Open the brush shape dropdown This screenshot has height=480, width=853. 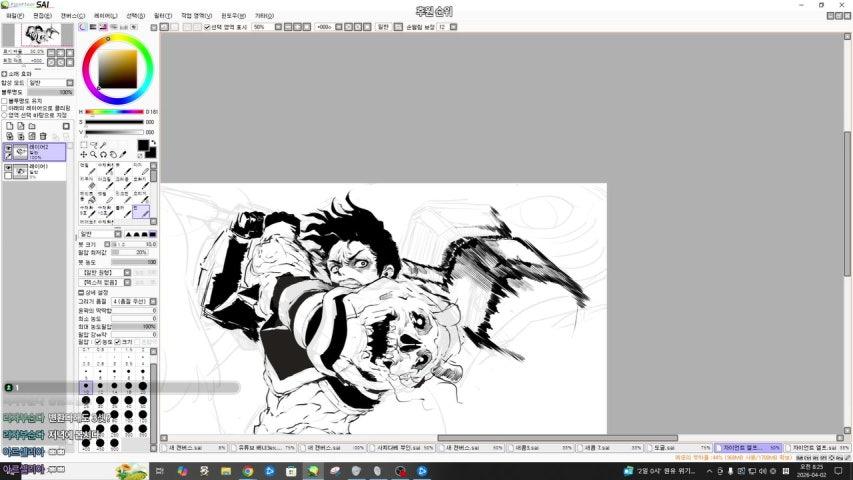127,272
